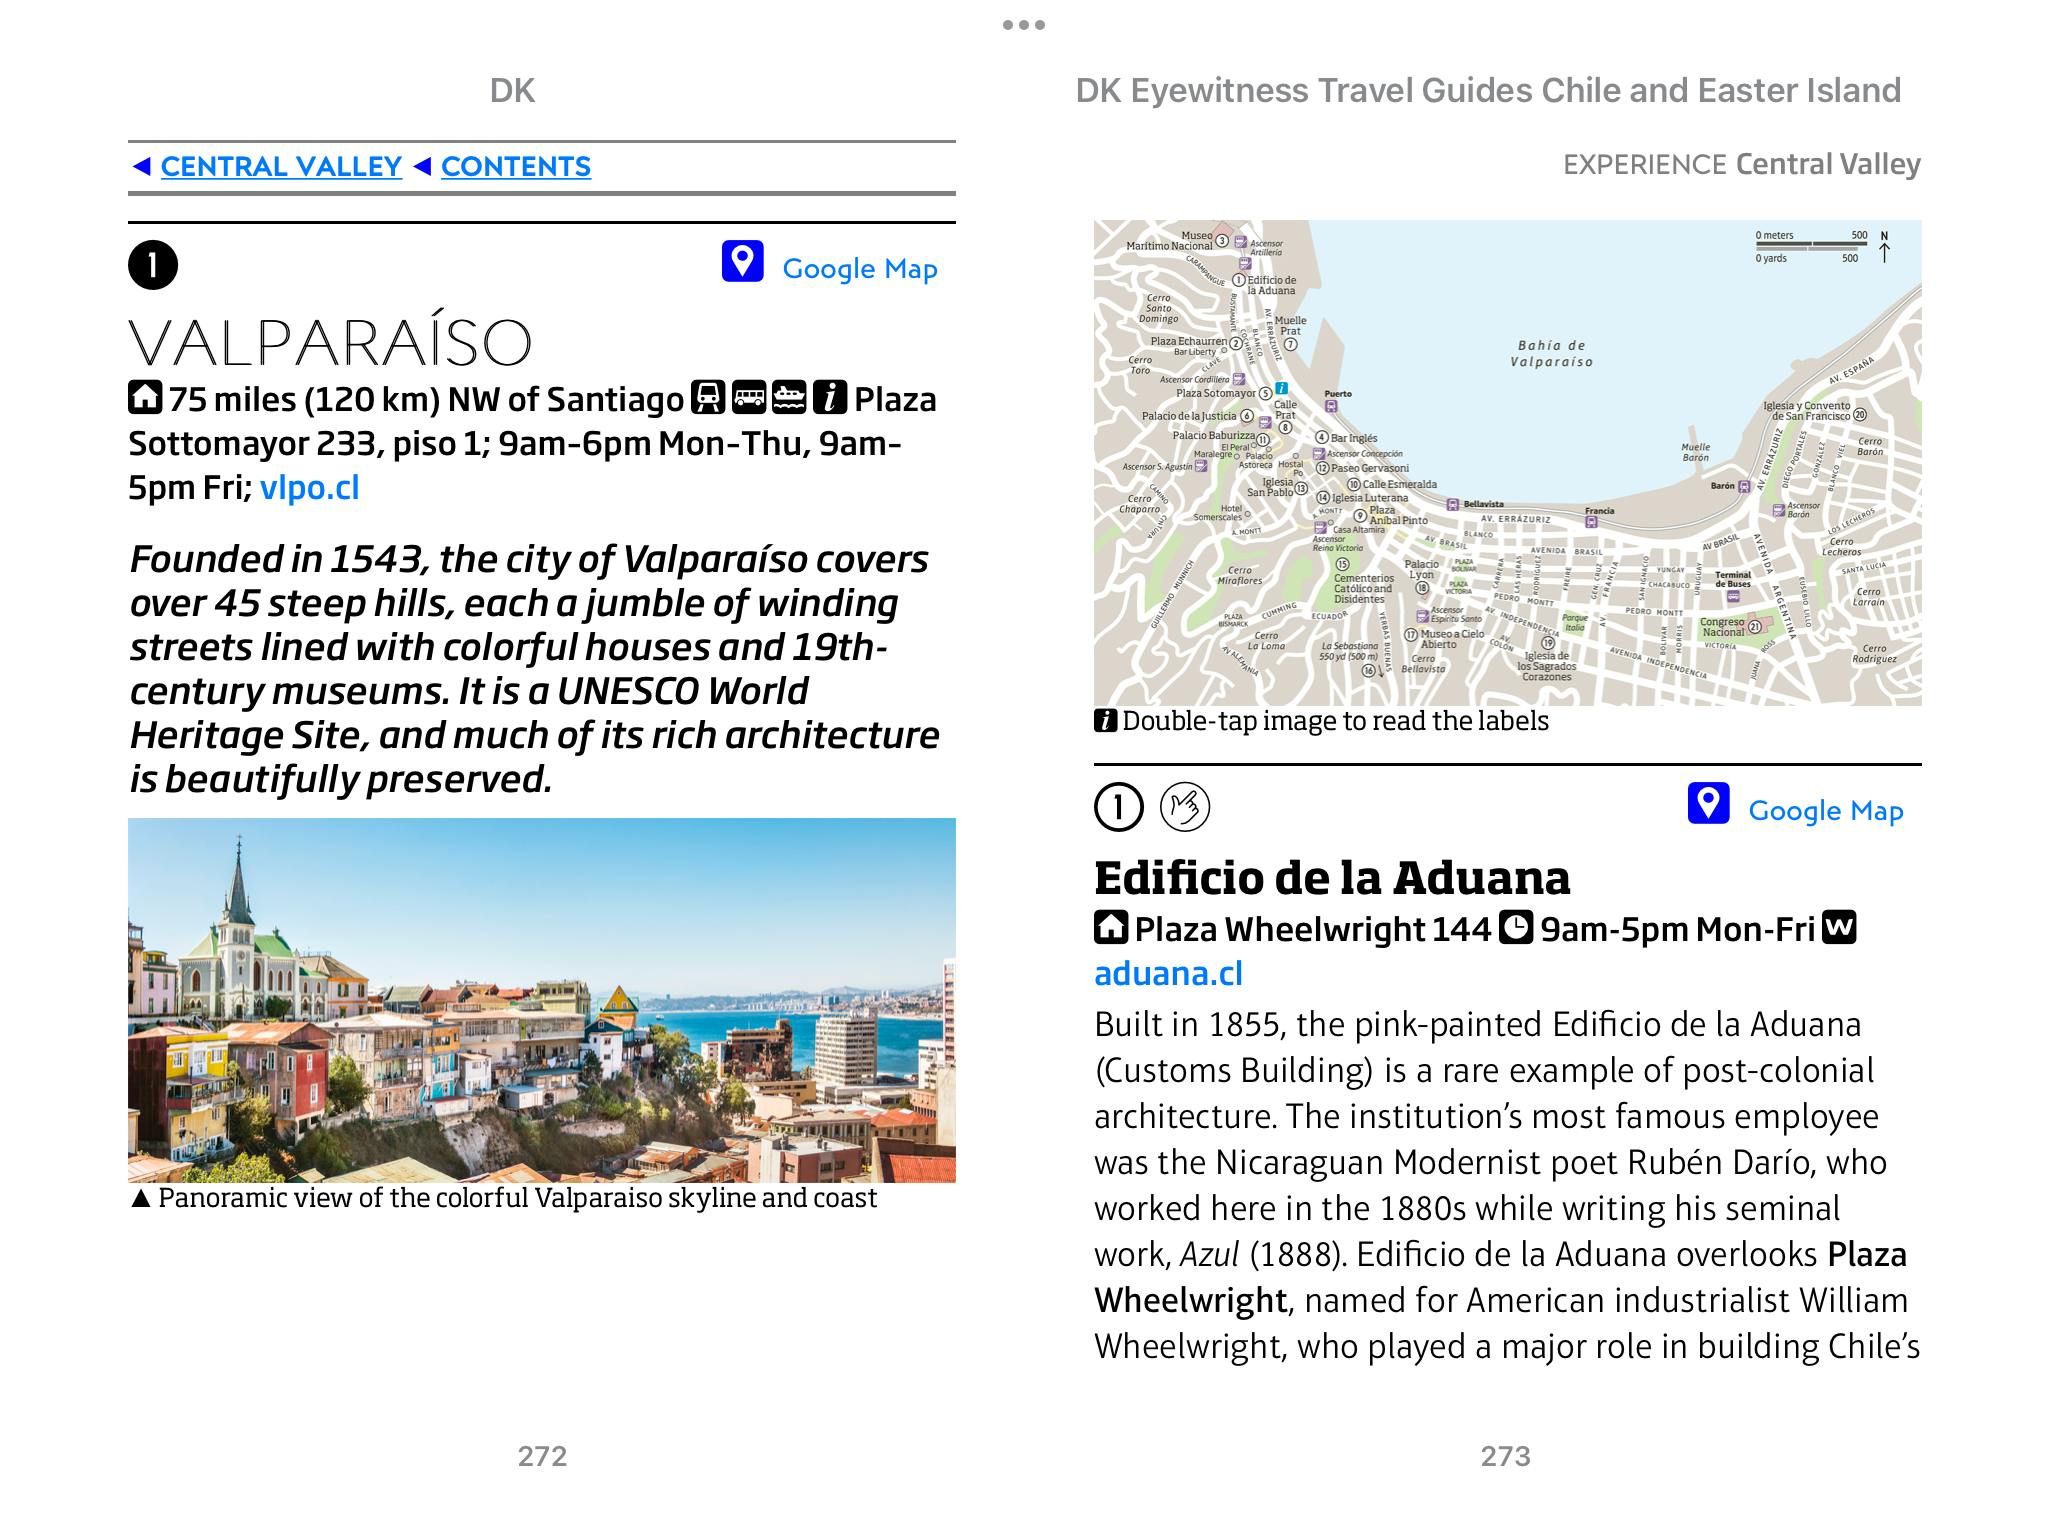The image size is (2048, 1536).
Task: Tap outlined number 1 circle above Edificio
Action: tap(1119, 807)
